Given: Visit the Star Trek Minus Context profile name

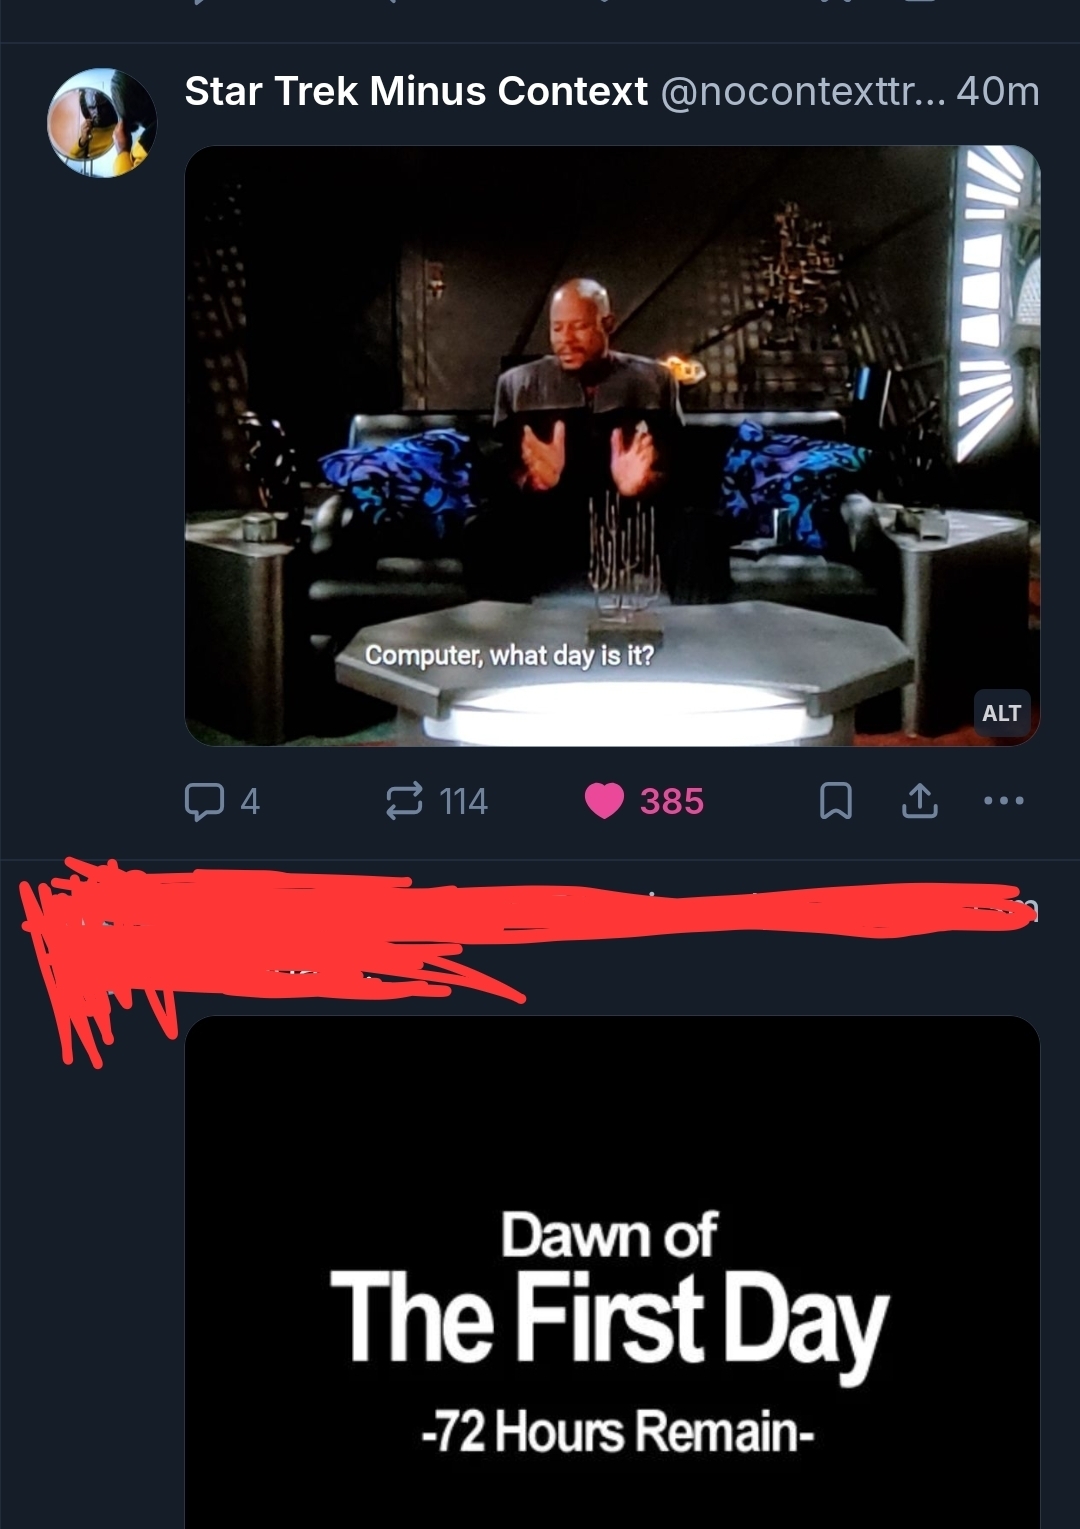Looking at the screenshot, I should point(416,91).
